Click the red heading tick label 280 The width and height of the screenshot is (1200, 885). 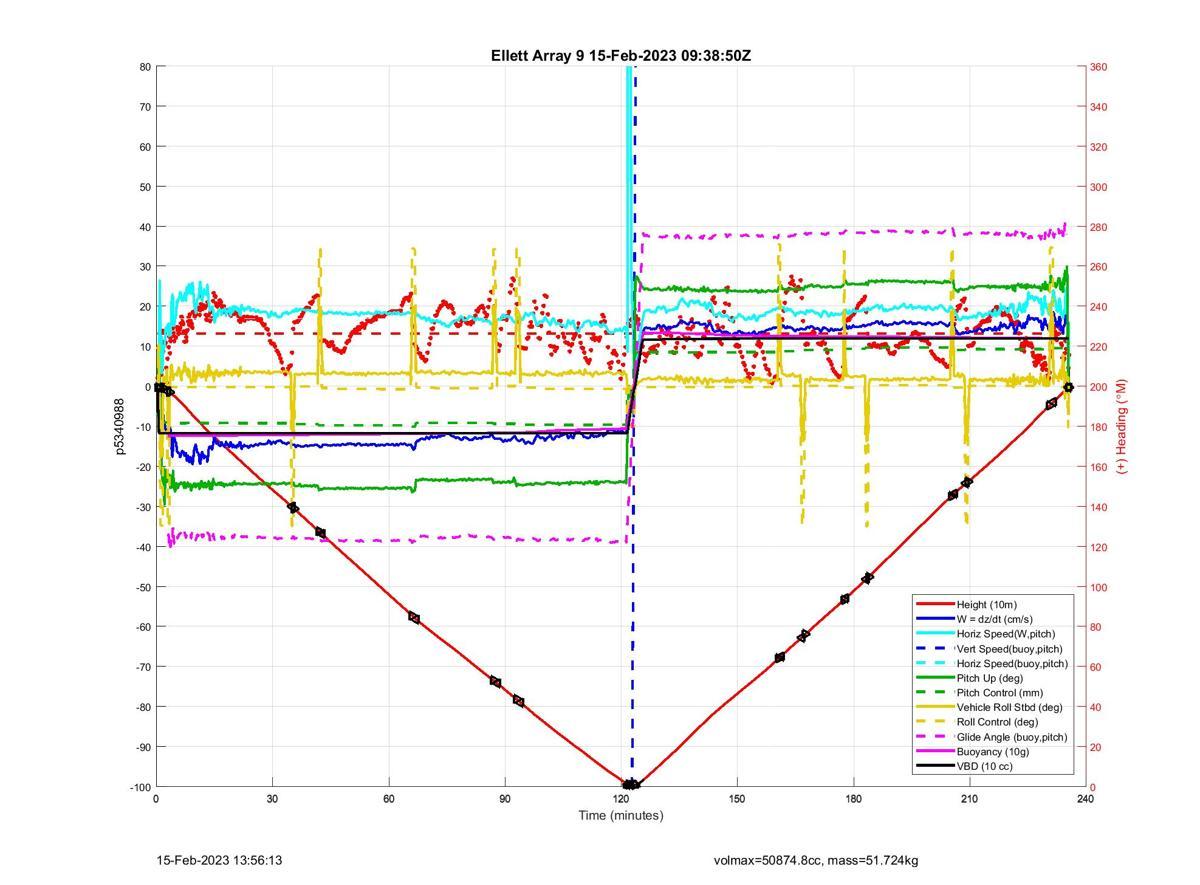pos(1098,227)
